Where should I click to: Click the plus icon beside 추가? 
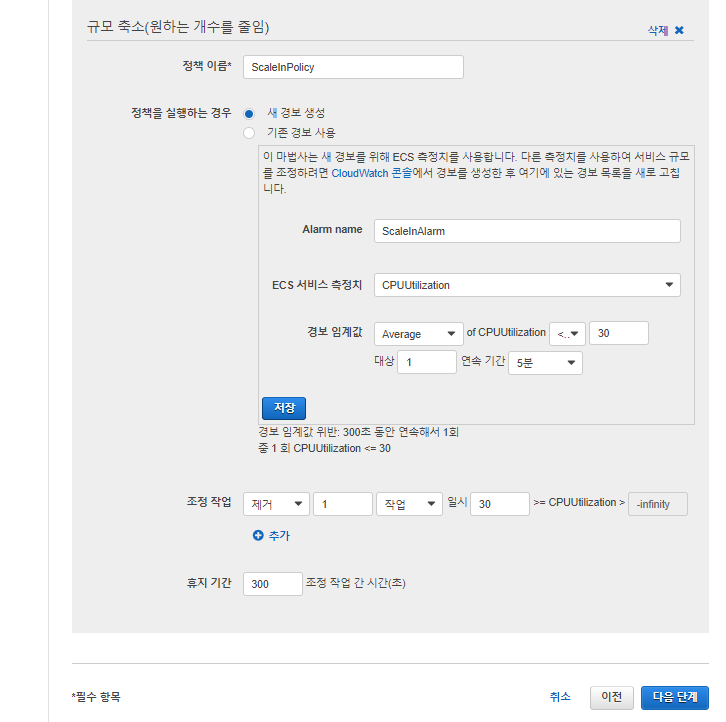click(258, 535)
